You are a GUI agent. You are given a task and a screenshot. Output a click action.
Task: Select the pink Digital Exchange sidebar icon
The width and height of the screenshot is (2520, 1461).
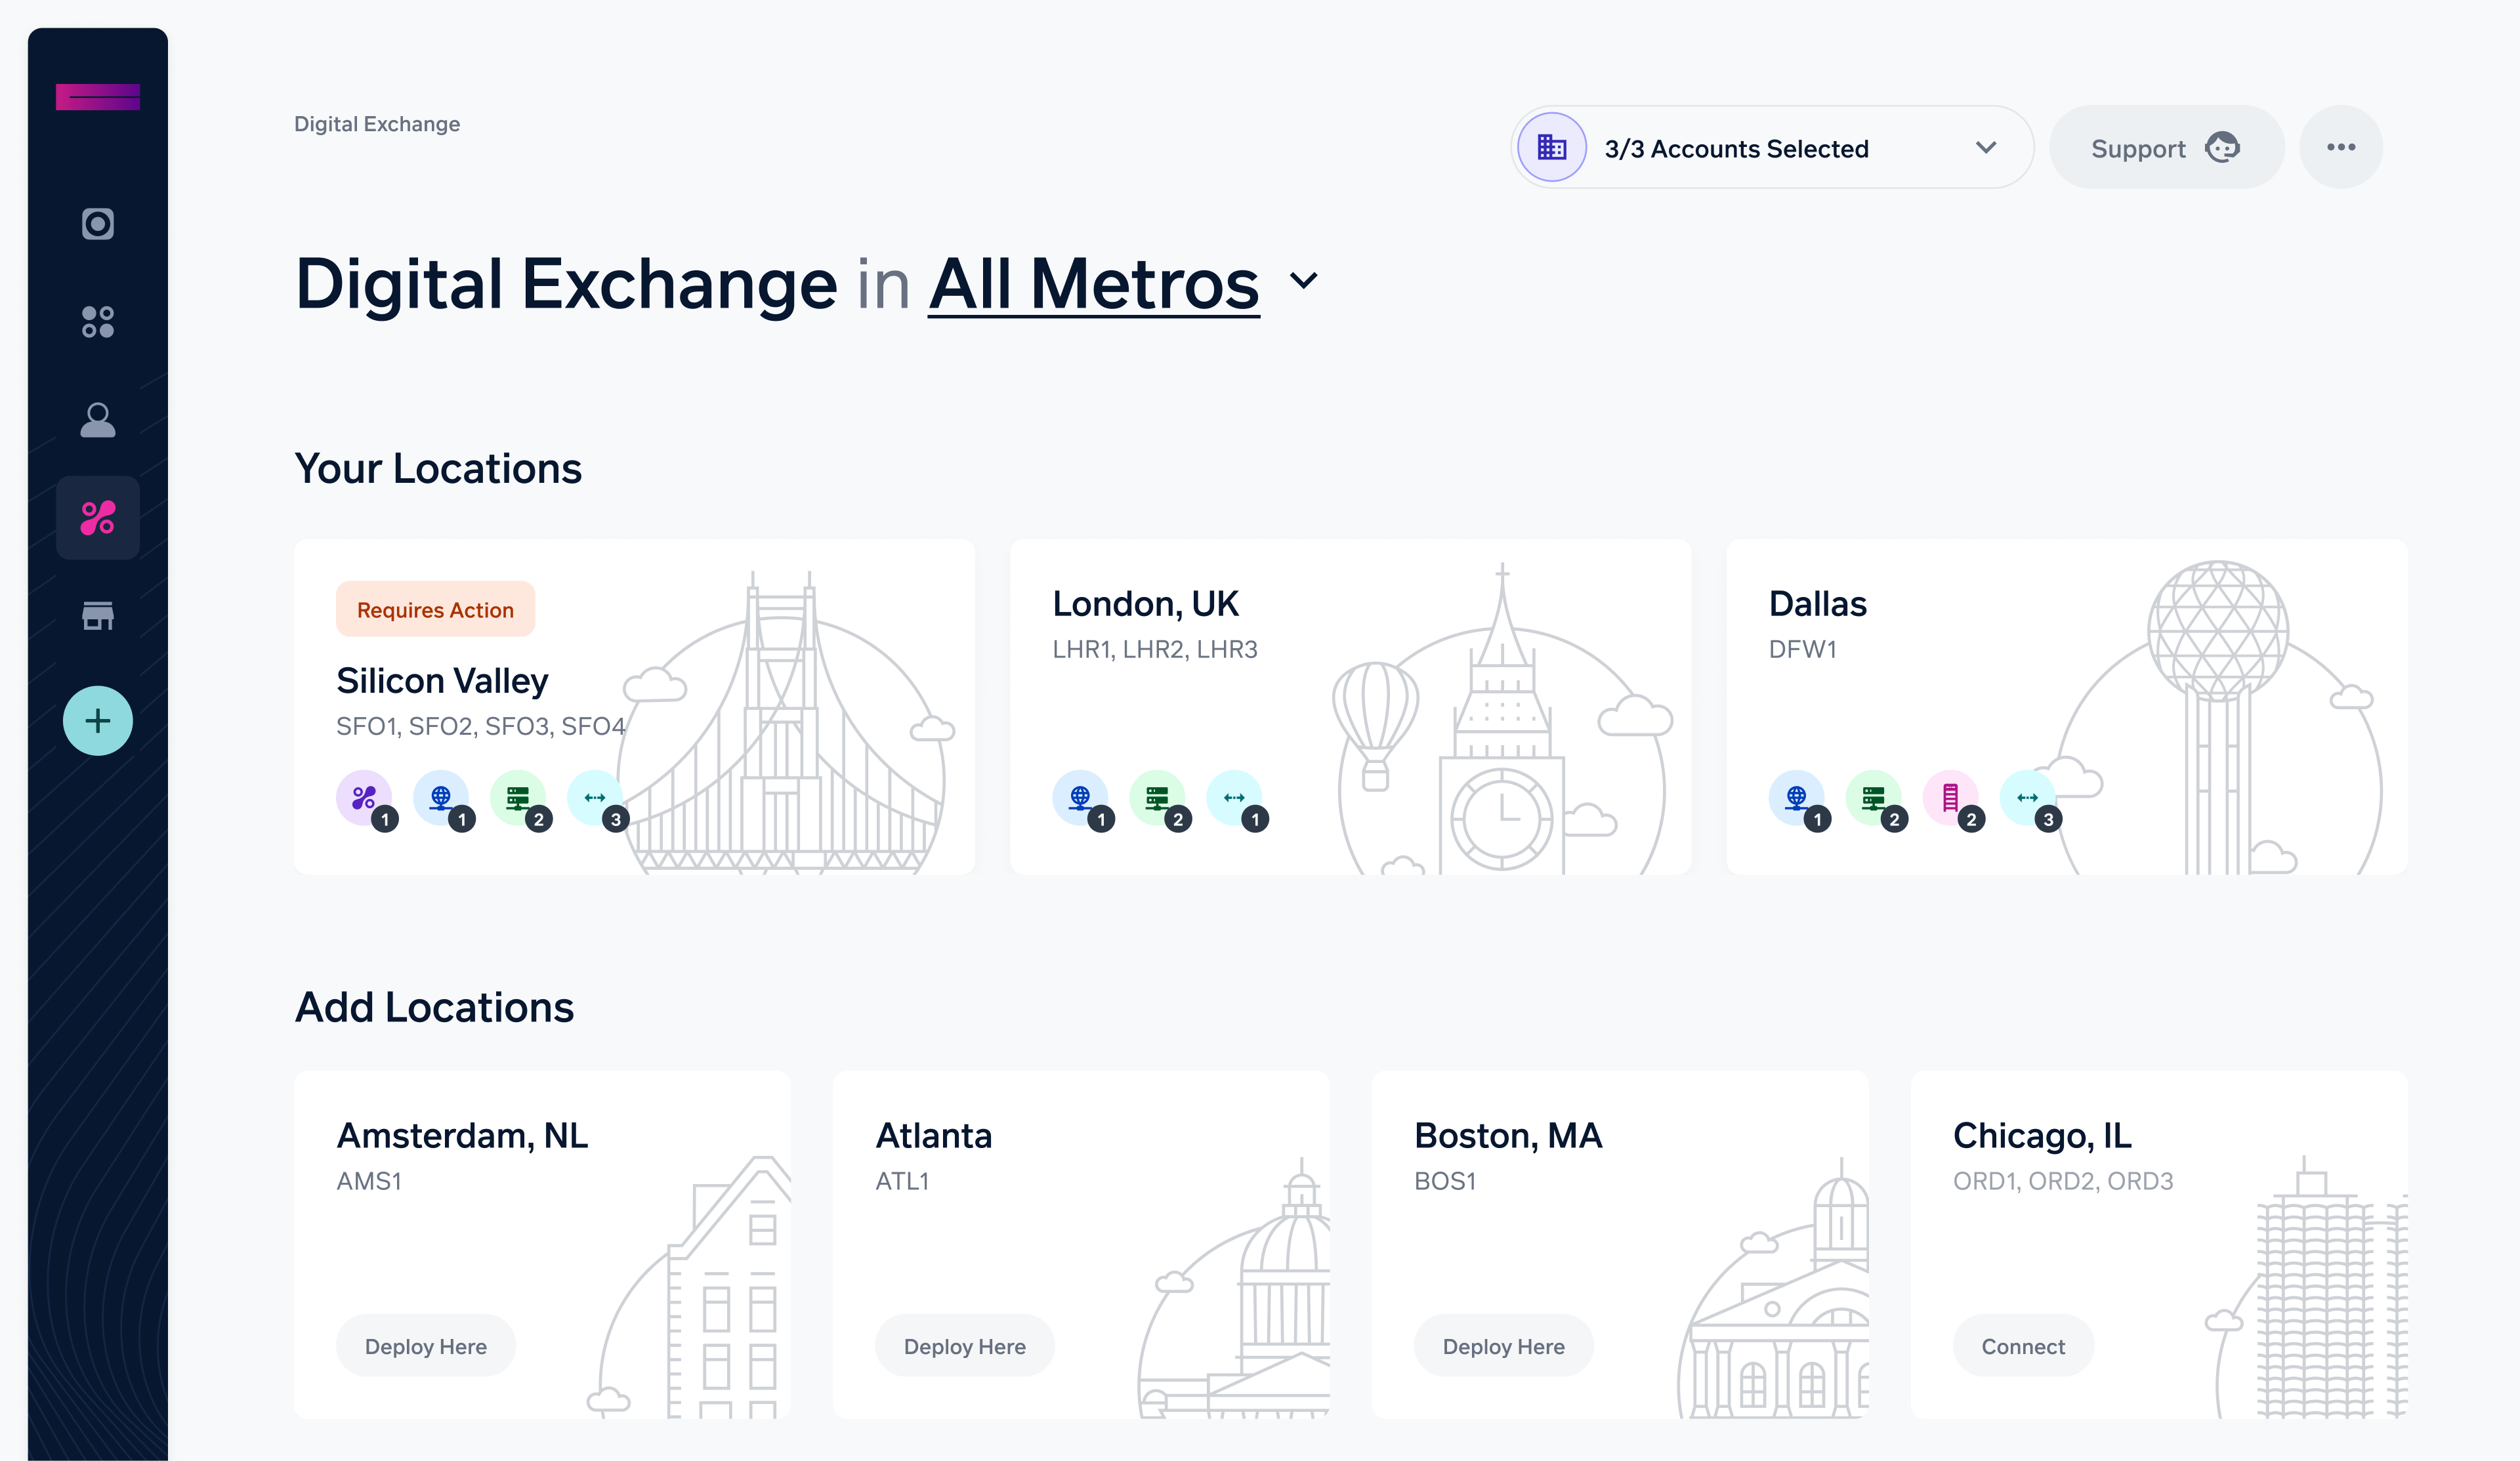tap(97, 518)
